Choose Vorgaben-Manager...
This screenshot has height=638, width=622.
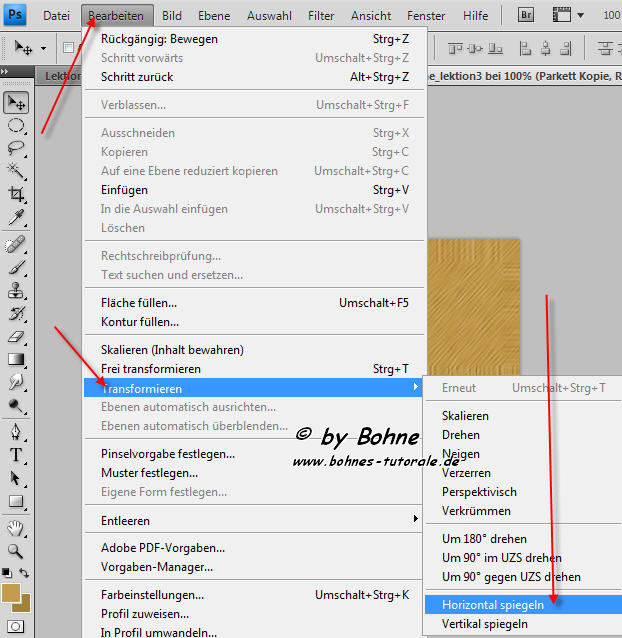coord(255,567)
